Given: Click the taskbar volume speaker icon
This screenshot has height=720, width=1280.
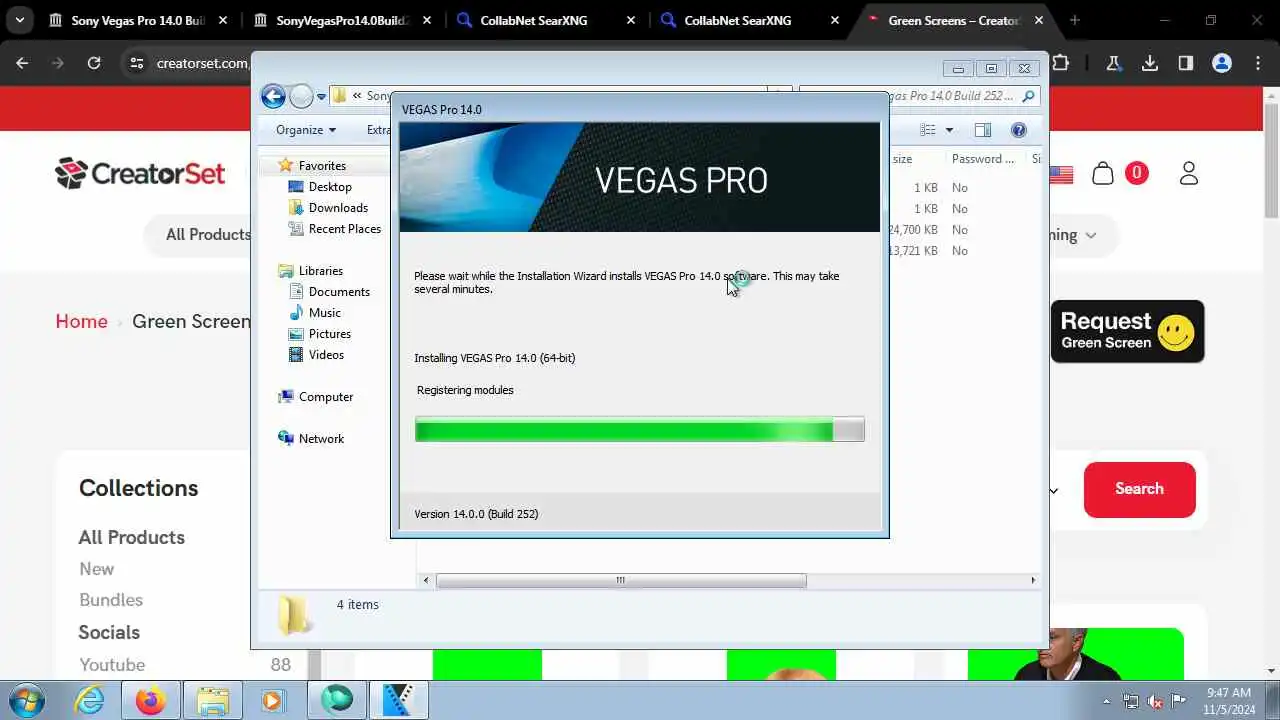Looking at the screenshot, I should (1155, 701).
